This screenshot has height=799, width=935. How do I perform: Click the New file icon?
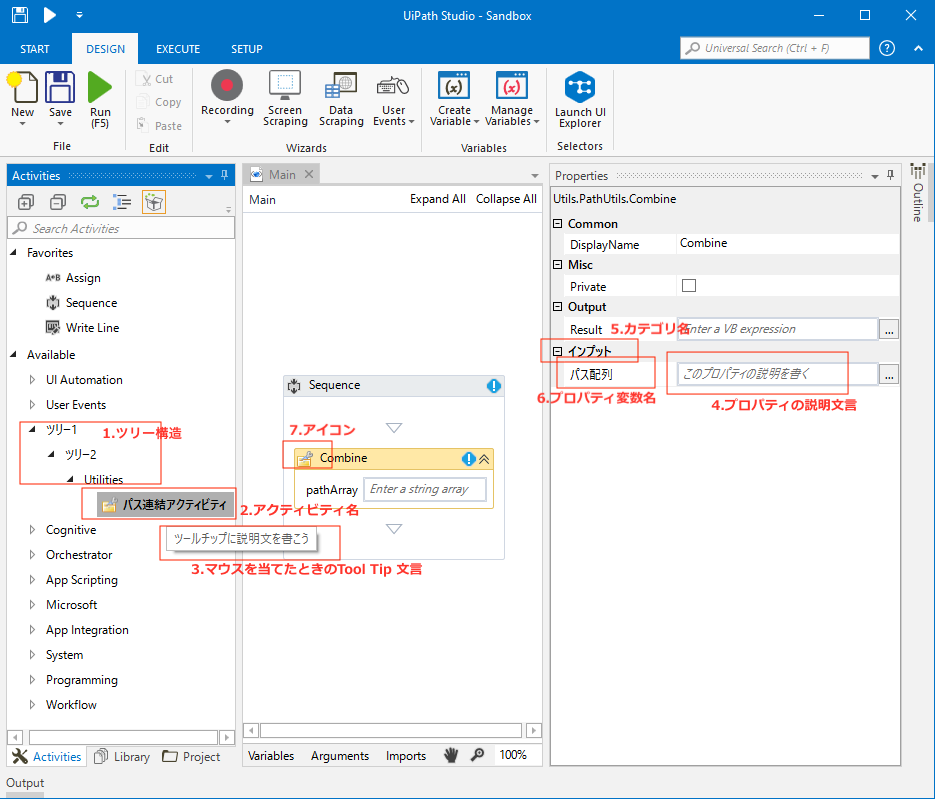click(23, 87)
